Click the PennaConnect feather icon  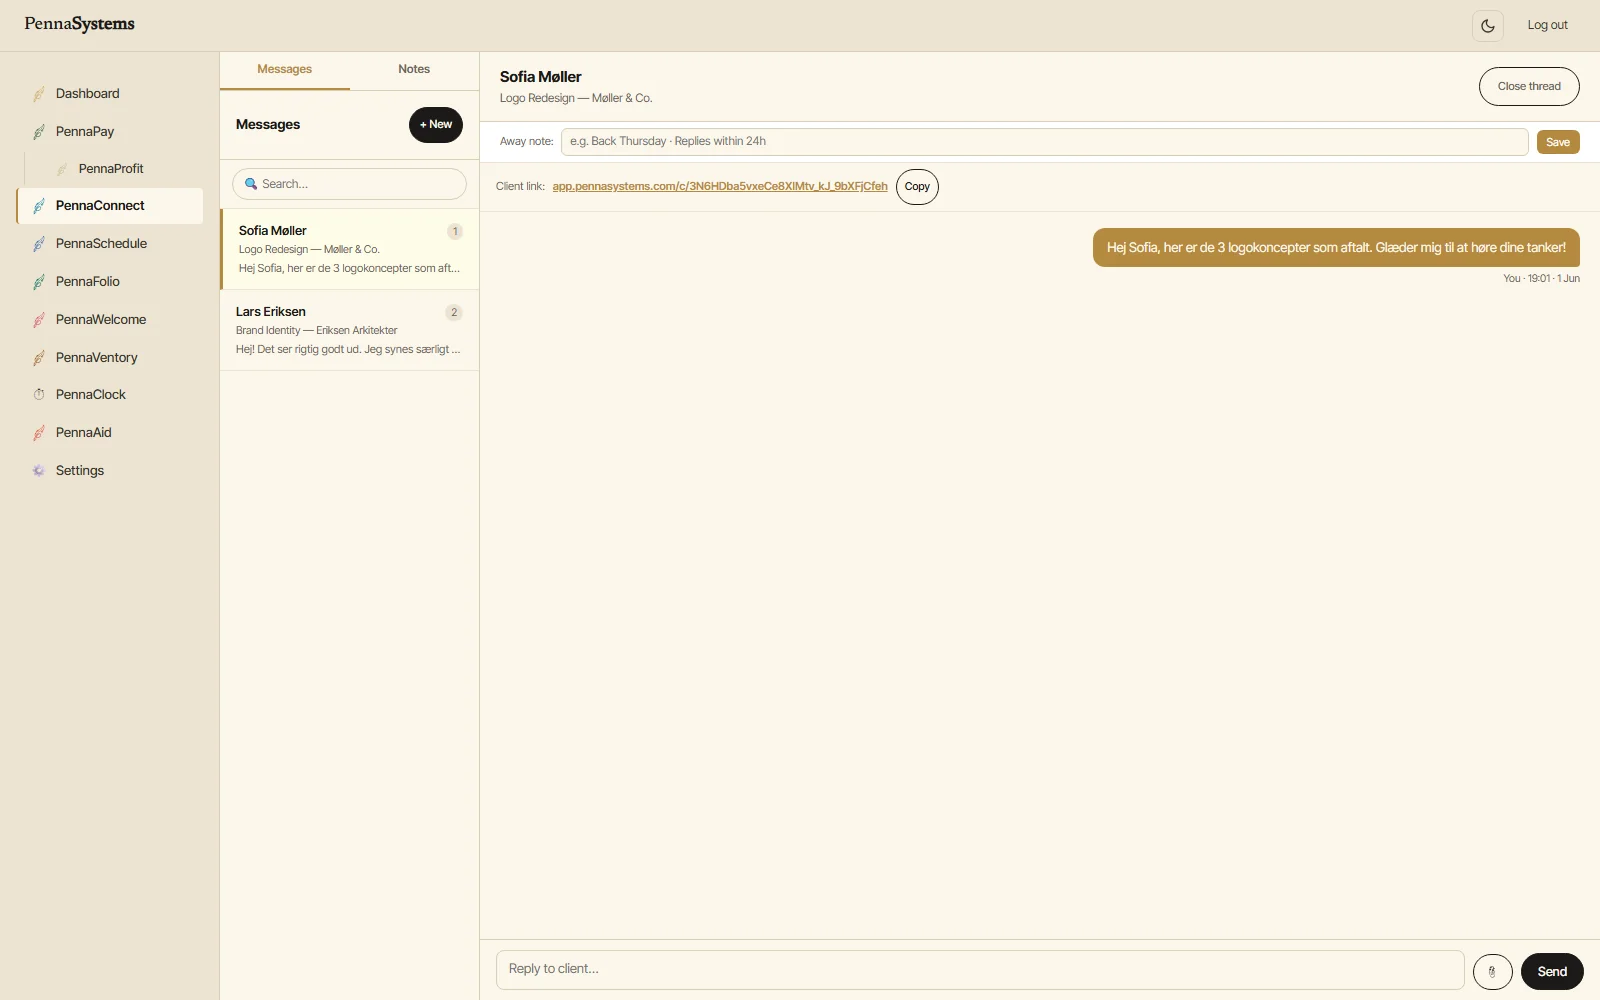[x=39, y=206]
